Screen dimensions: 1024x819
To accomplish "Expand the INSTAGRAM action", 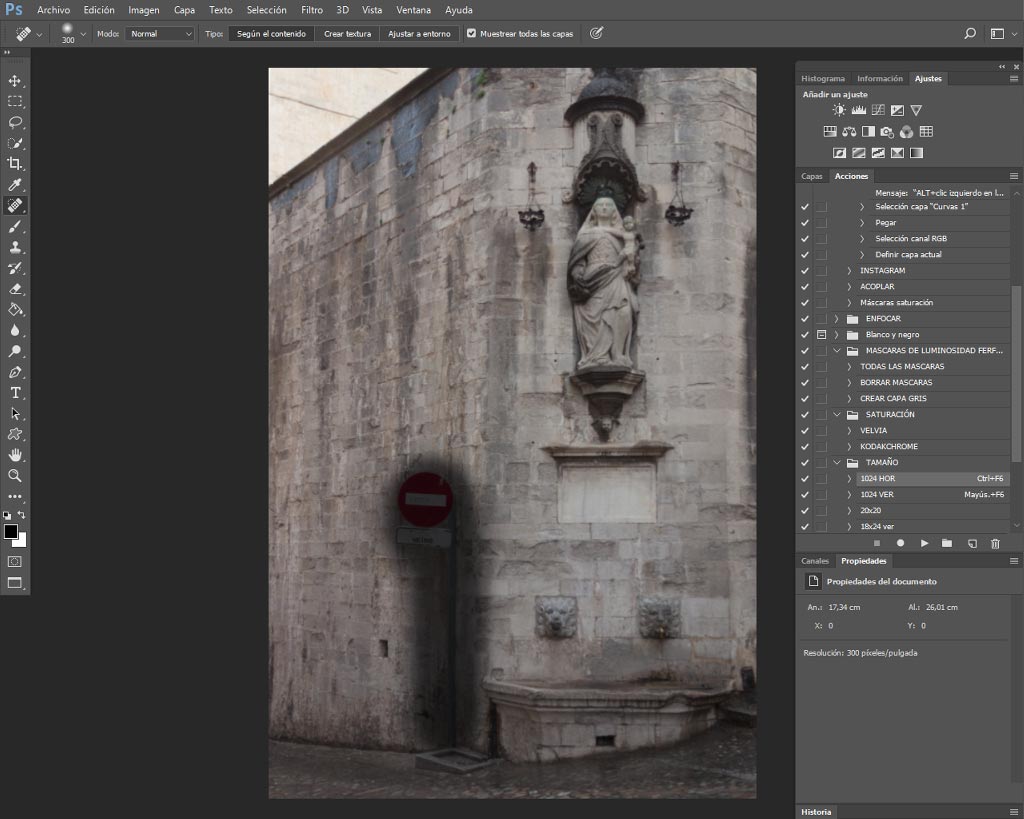I will click(x=849, y=270).
